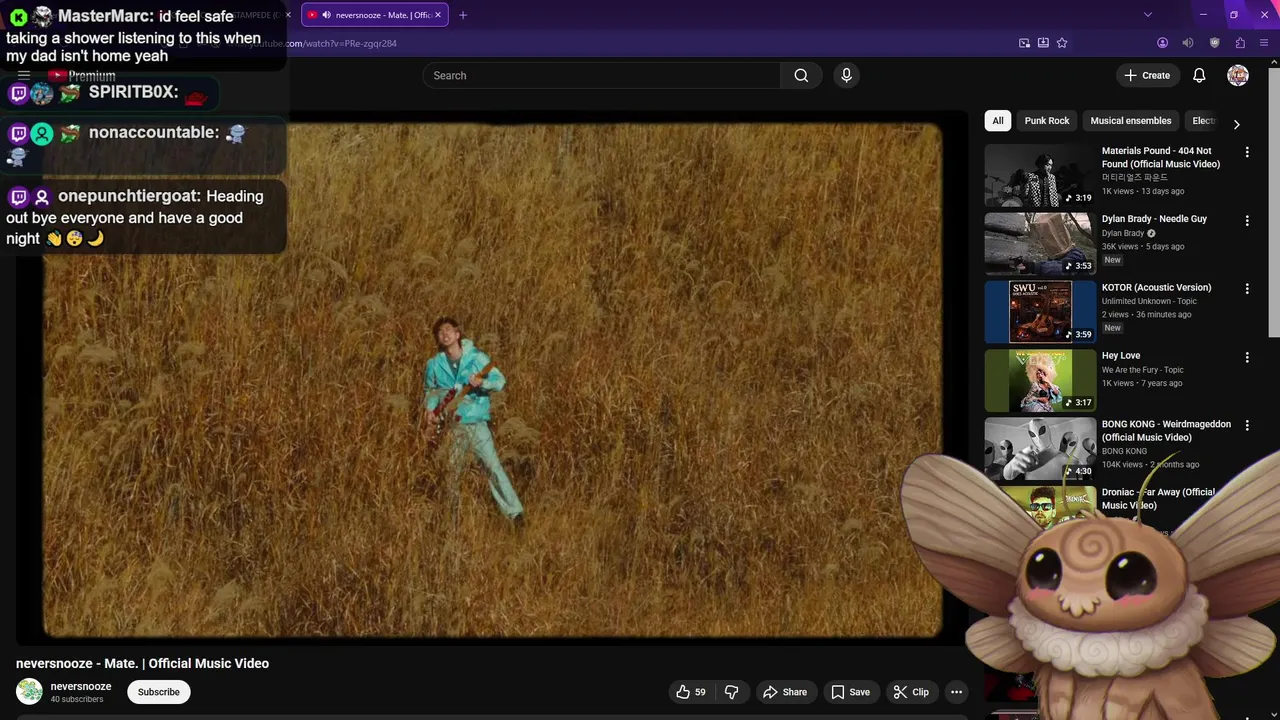Like the video with thumbs up
This screenshot has height=720, width=1280.
pos(691,692)
